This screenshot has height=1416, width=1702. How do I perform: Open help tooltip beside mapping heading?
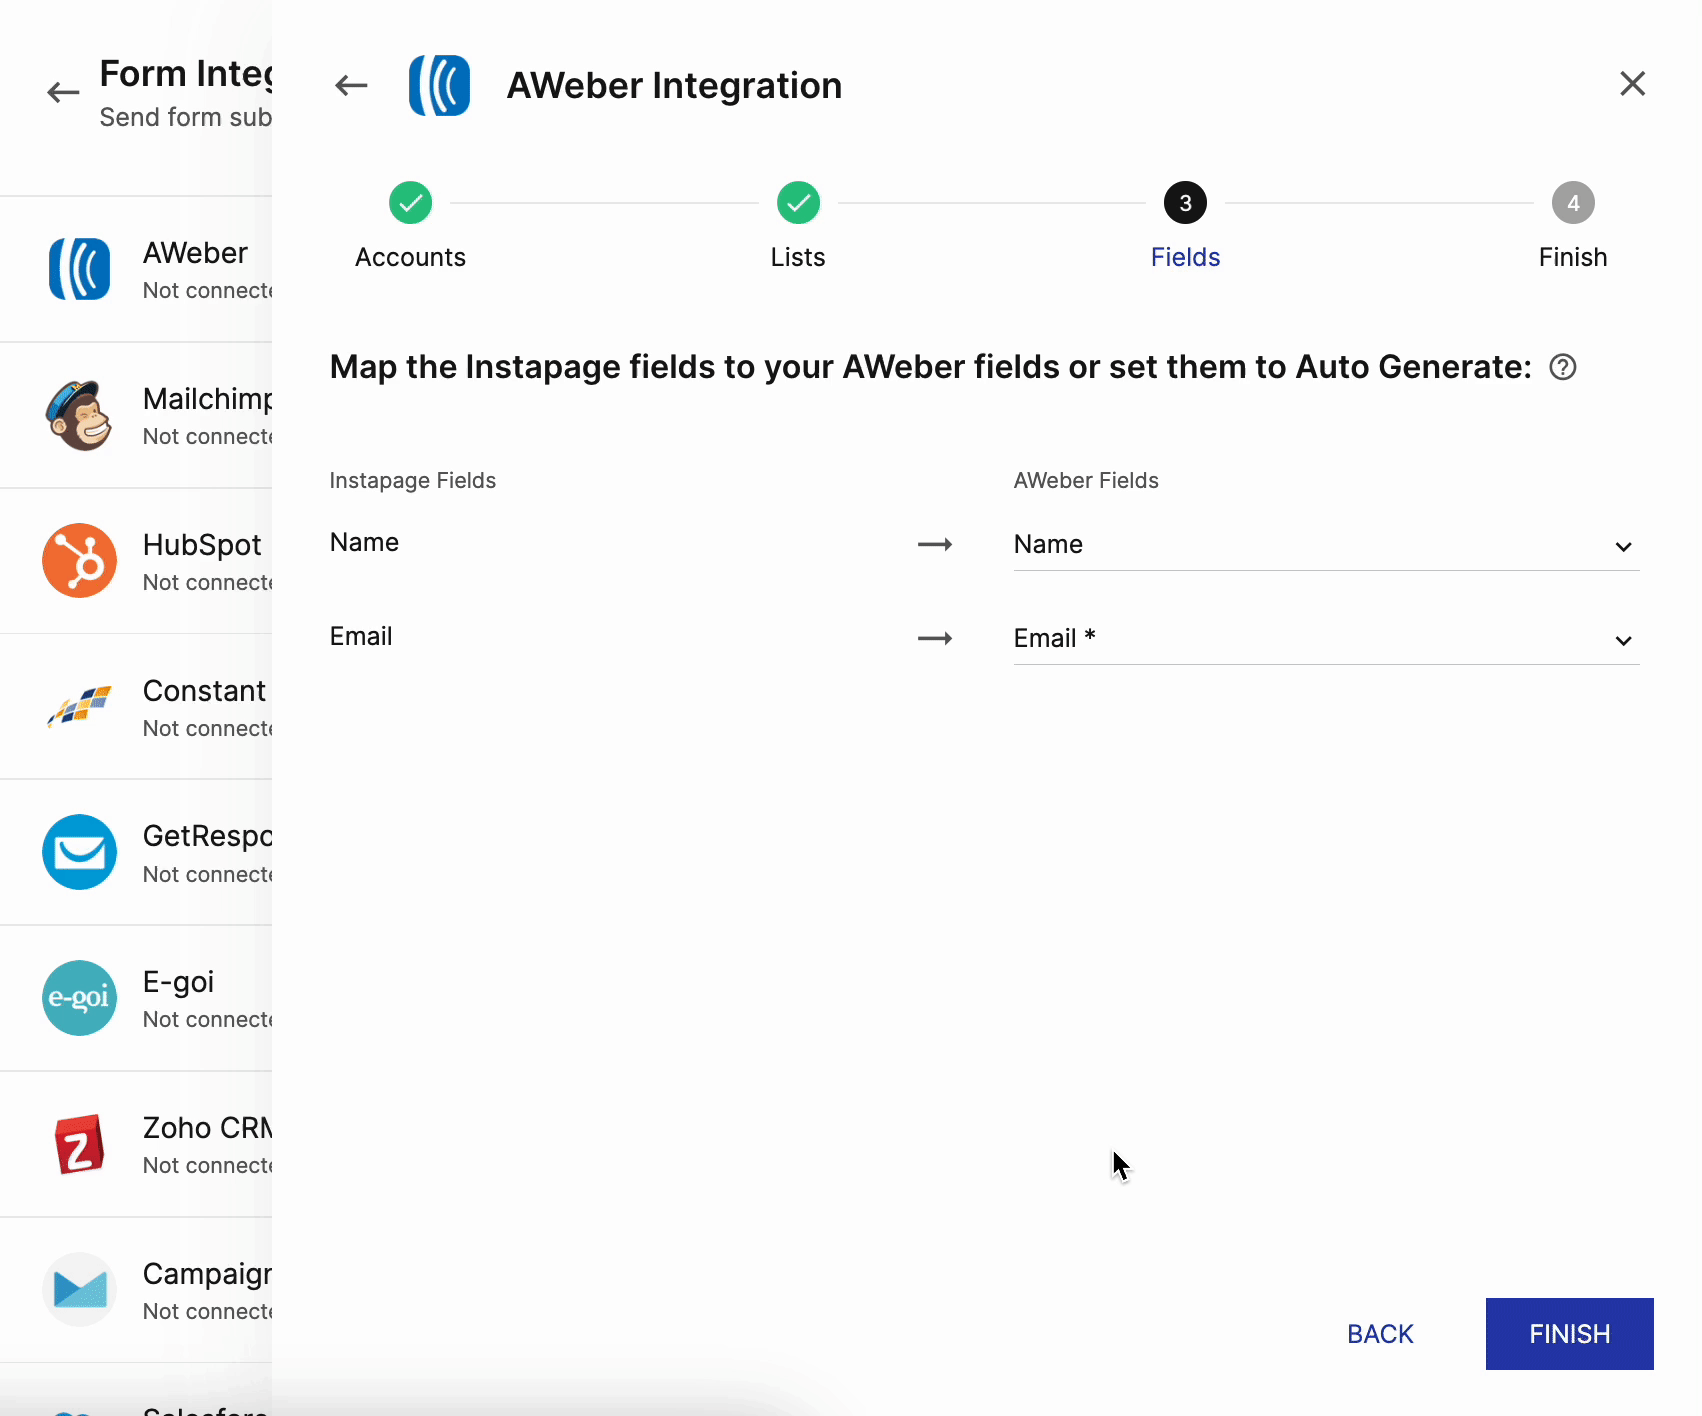(1562, 368)
